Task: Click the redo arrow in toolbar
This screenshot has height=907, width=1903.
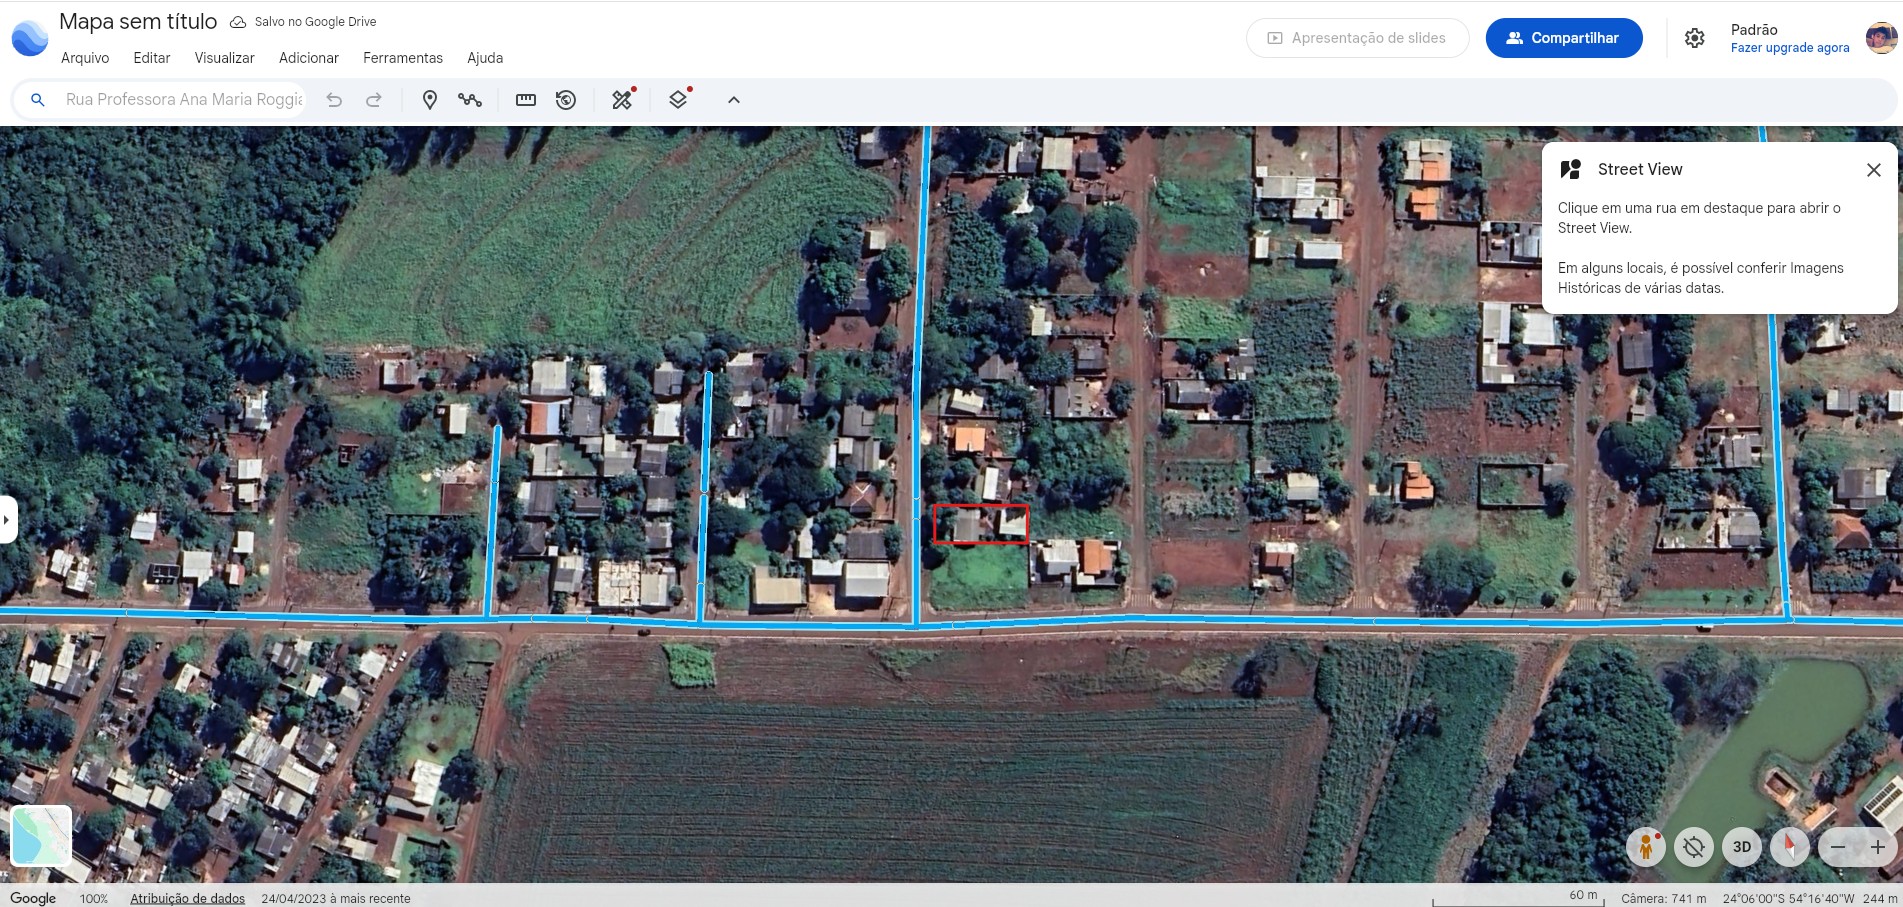Action: click(x=374, y=100)
